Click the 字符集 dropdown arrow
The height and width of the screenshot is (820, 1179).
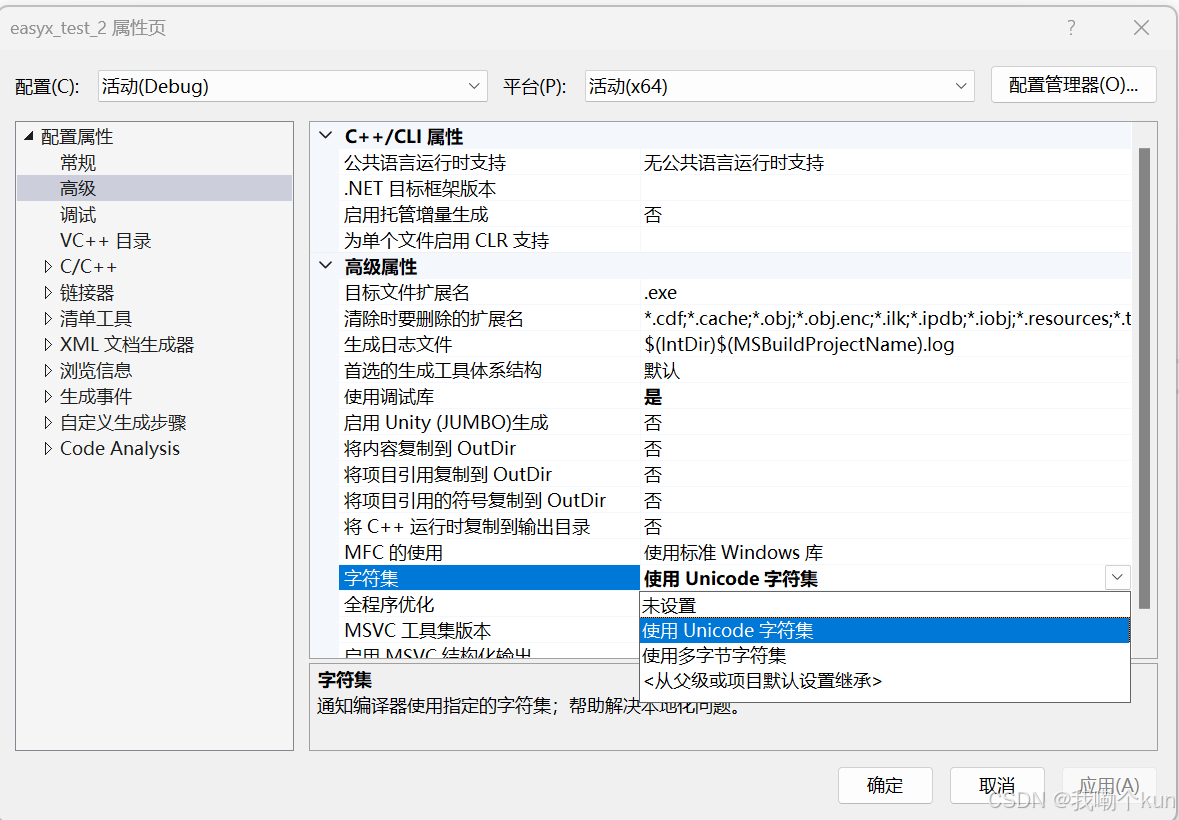[1117, 577]
